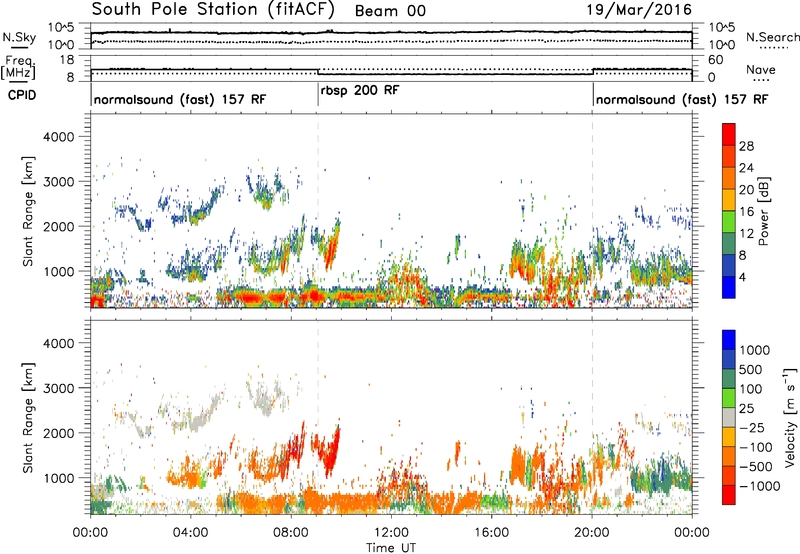
Task: Click the power colorbar blue swatch below 4
Action: [728, 287]
